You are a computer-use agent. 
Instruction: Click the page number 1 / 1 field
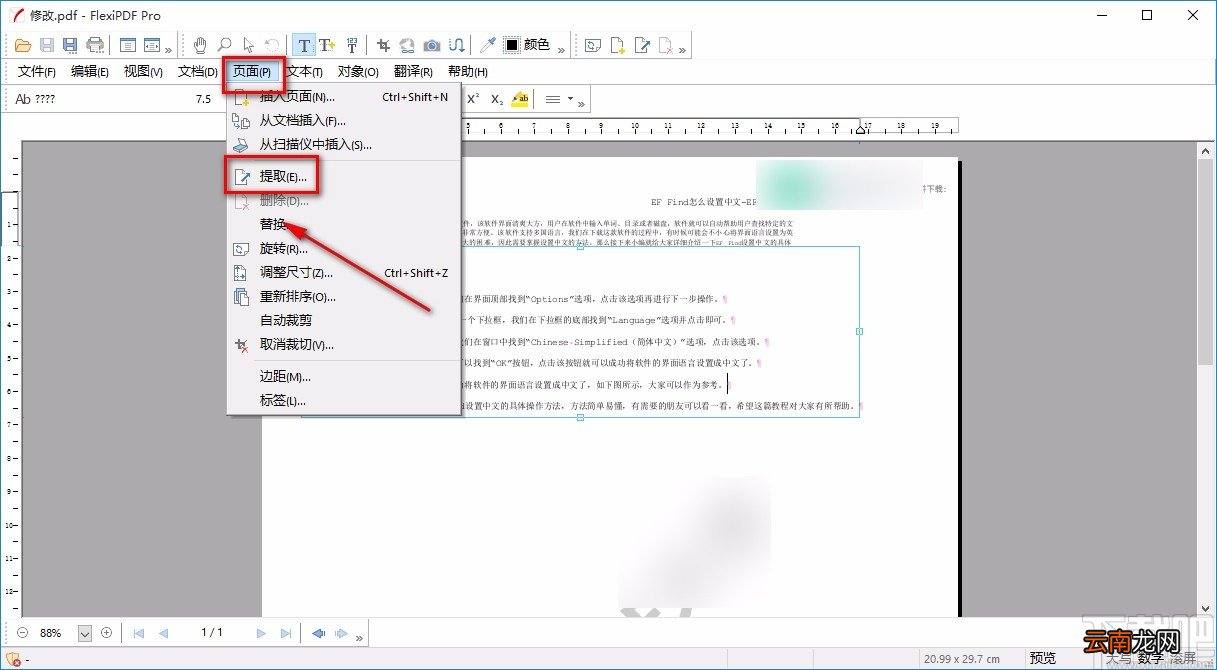pyautogui.click(x=211, y=633)
